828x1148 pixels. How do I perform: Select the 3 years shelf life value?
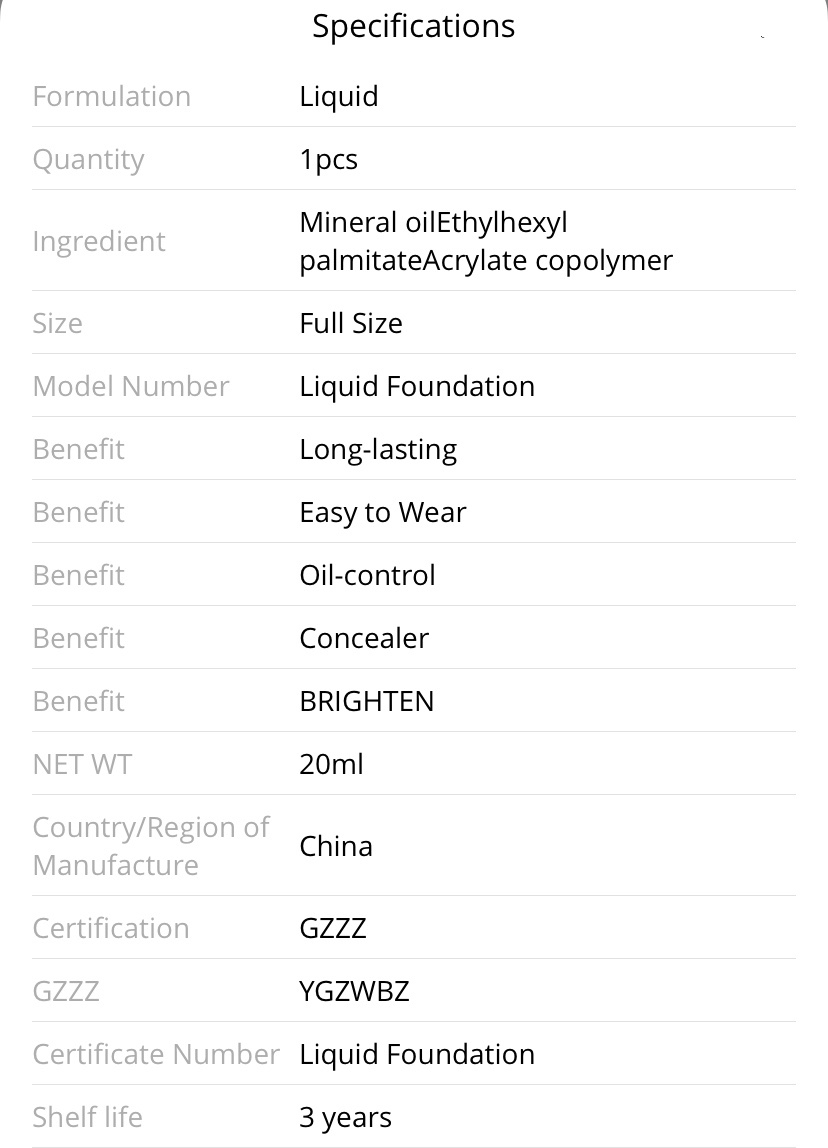[346, 1118]
